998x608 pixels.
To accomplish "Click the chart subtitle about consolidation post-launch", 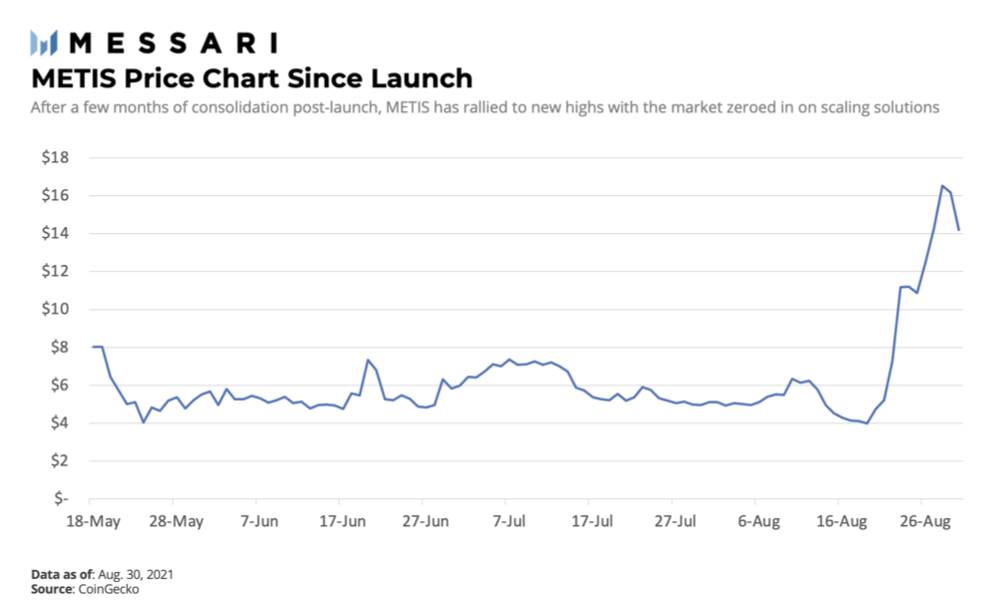I will (485, 107).
